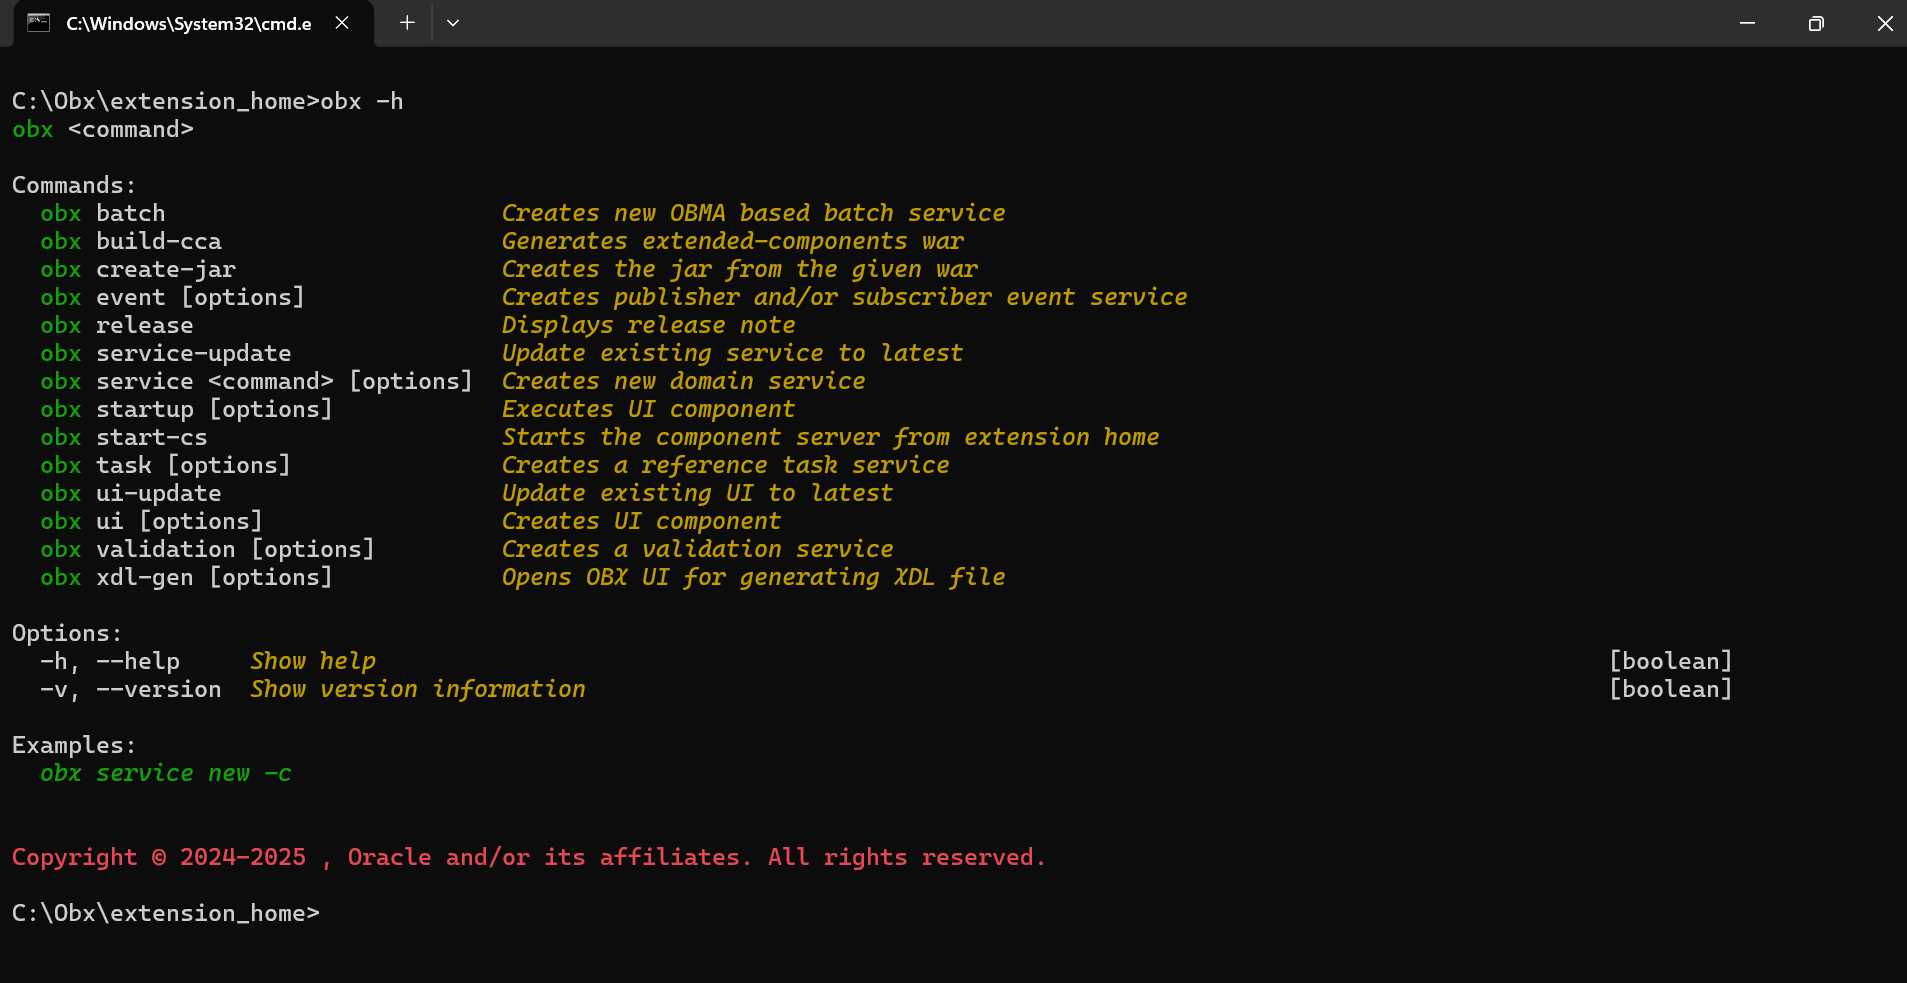Click the bottom command prompt line

point(166,913)
